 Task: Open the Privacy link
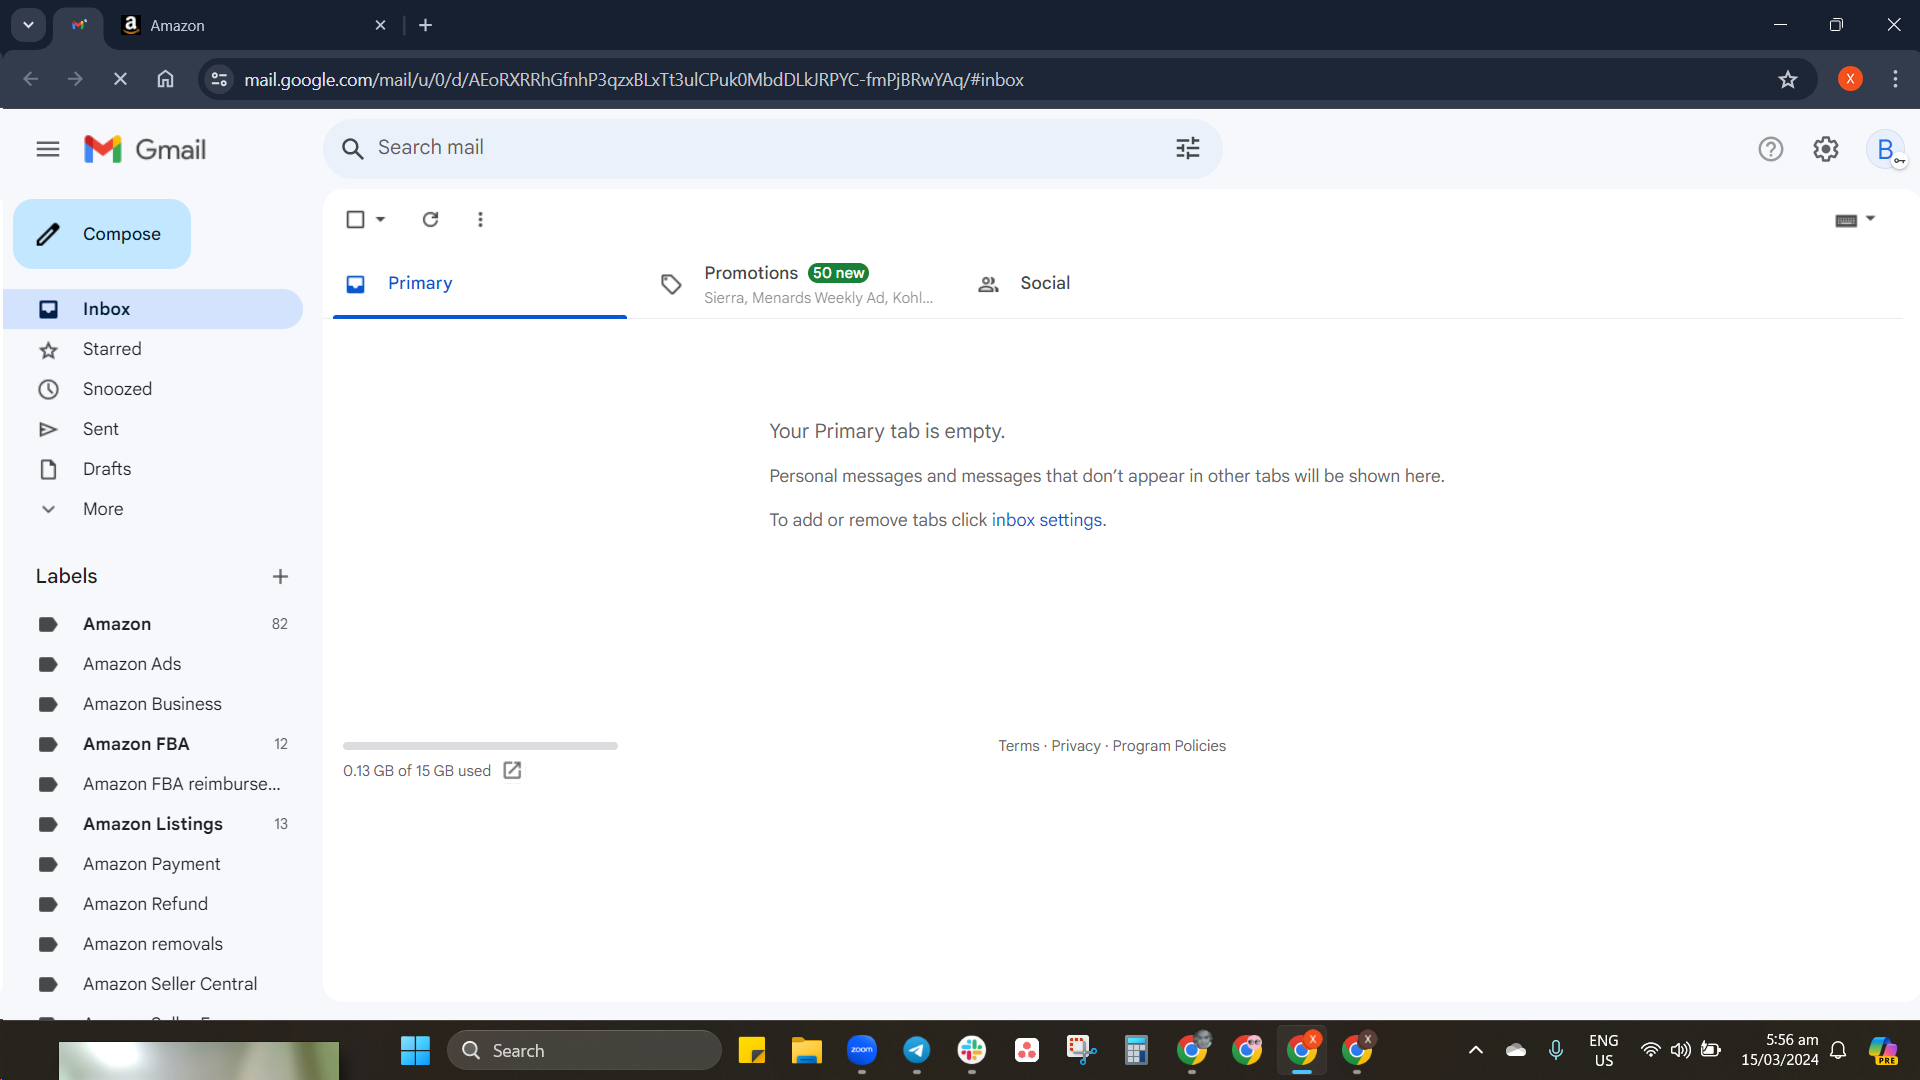1076,746
